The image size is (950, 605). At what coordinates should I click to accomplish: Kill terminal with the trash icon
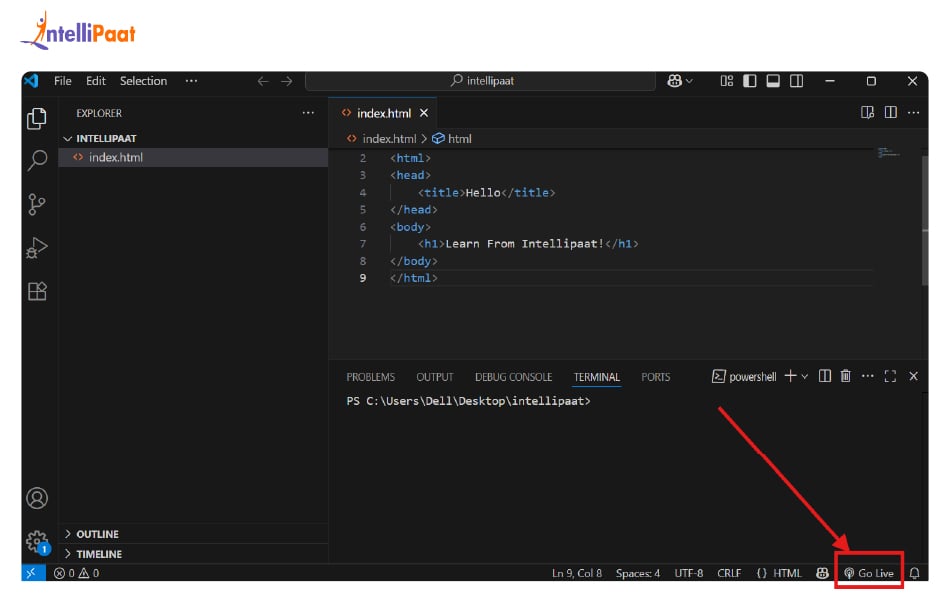click(x=846, y=376)
